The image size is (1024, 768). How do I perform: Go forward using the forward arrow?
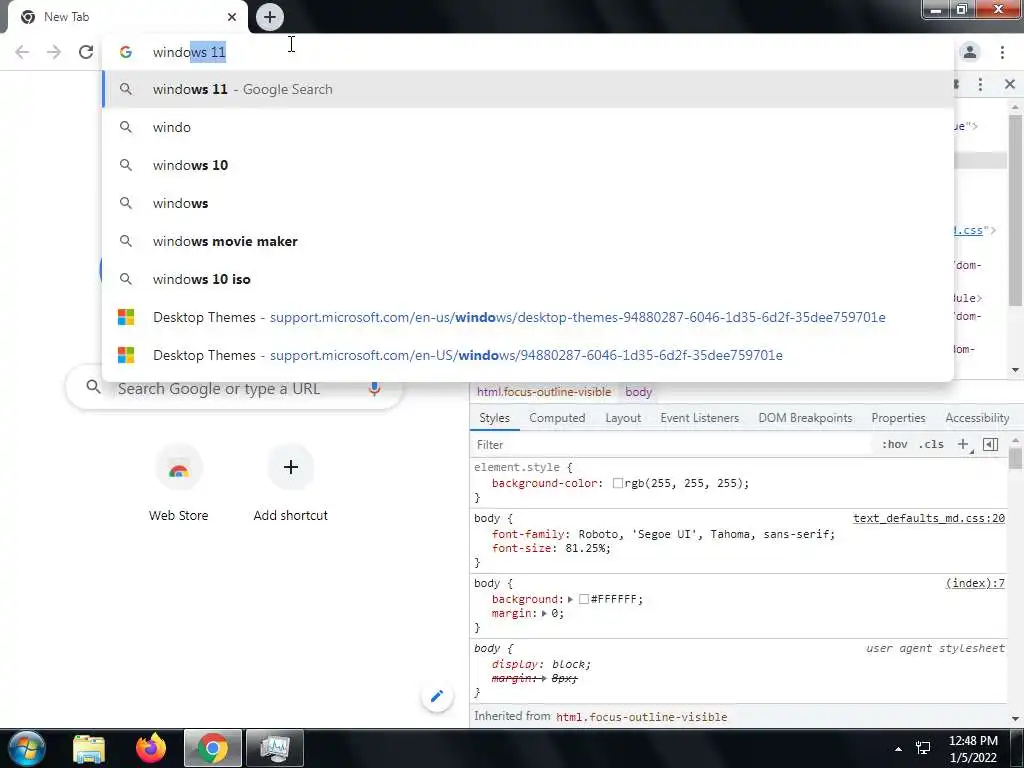(54, 52)
